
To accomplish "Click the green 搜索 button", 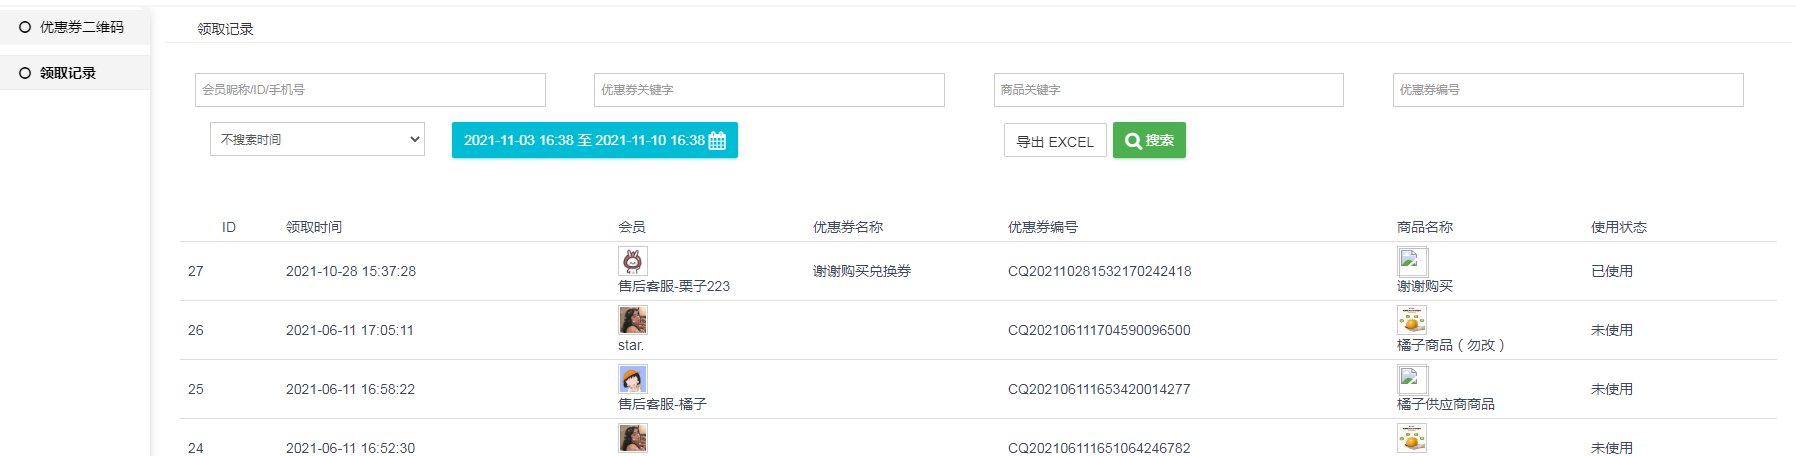I will 1149,141.
